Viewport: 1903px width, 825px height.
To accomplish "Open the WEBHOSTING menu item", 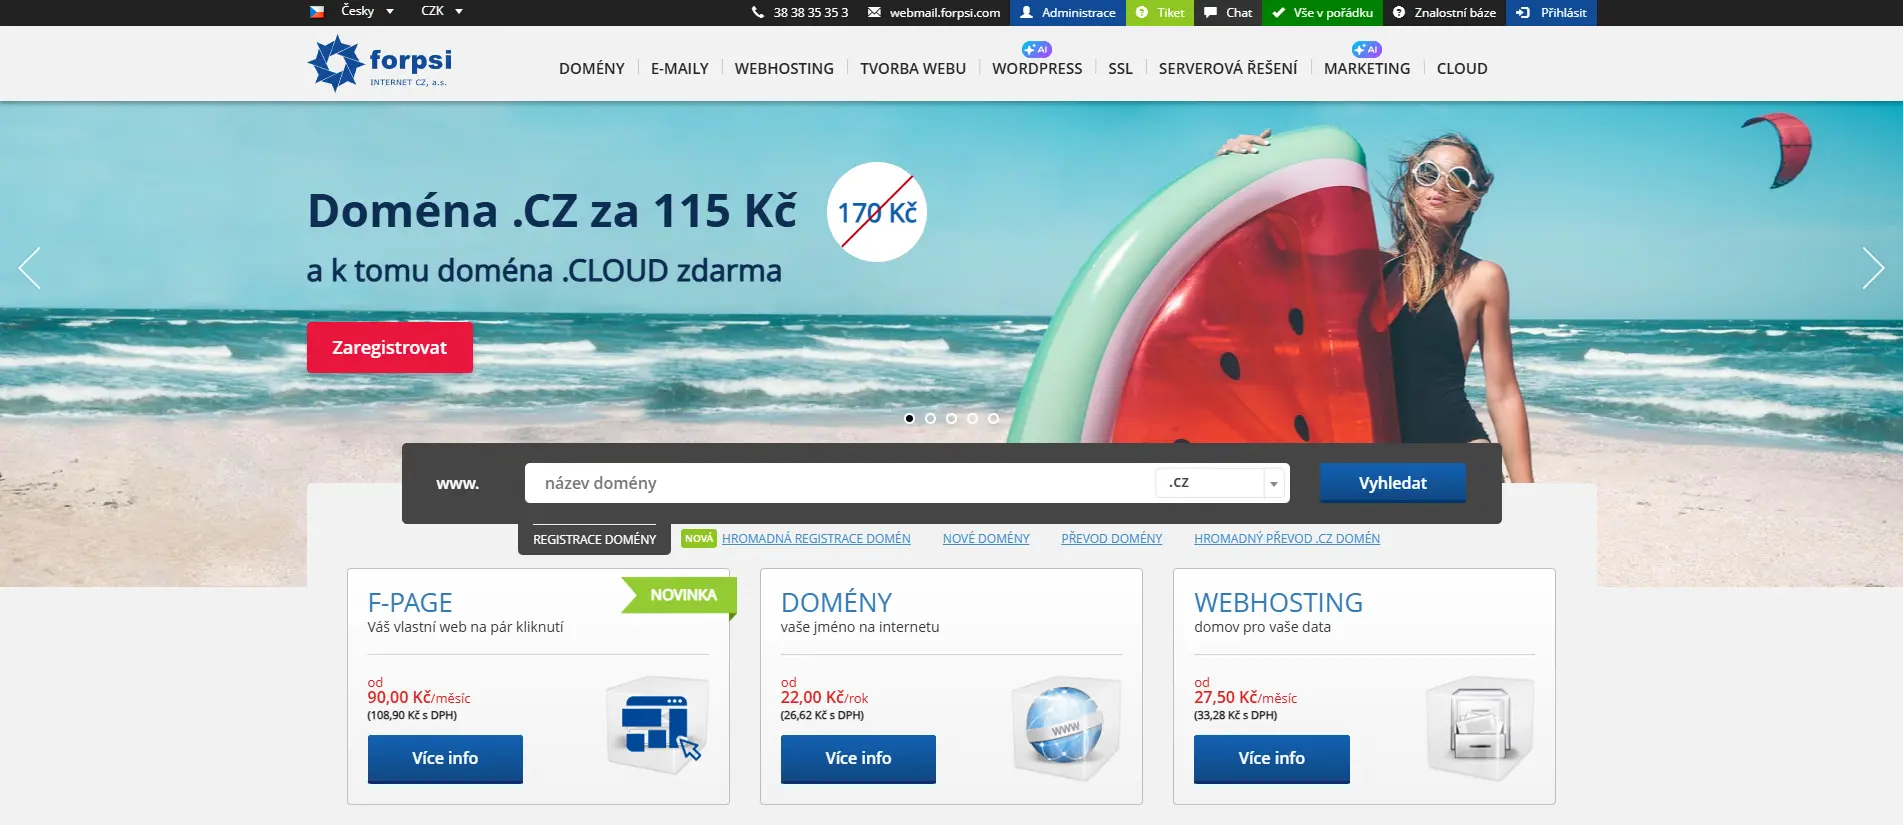I will tap(784, 68).
